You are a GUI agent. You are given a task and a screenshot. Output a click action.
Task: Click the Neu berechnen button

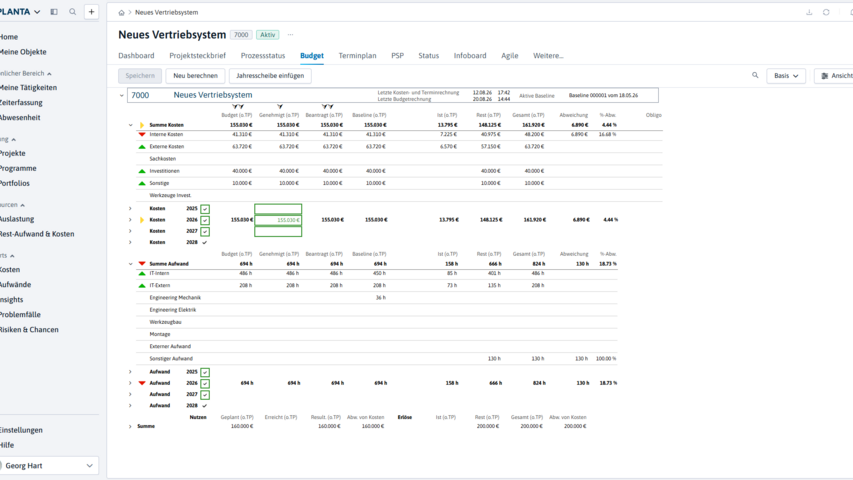point(195,76)
